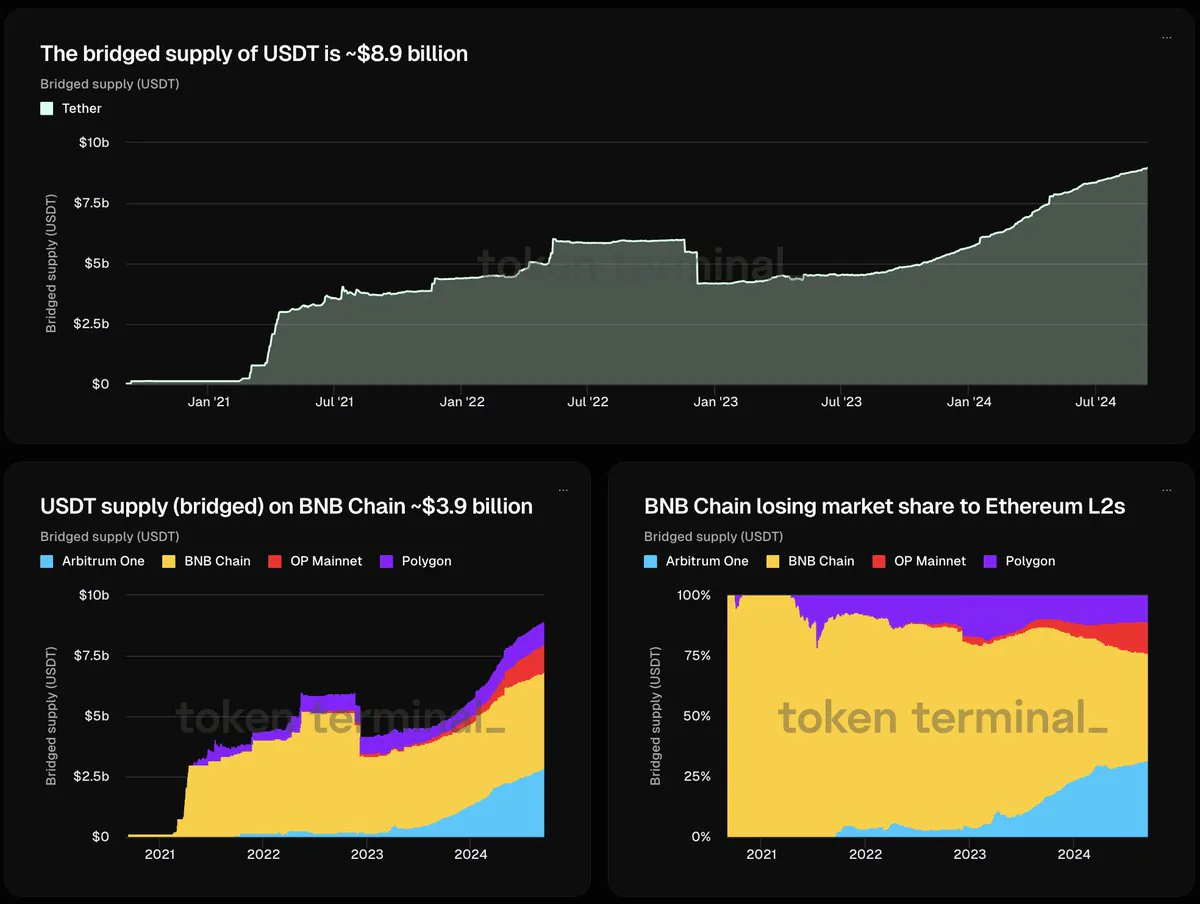Click the $10b axis label in the top chart
Screen dimensions: 1200x904
93,142
